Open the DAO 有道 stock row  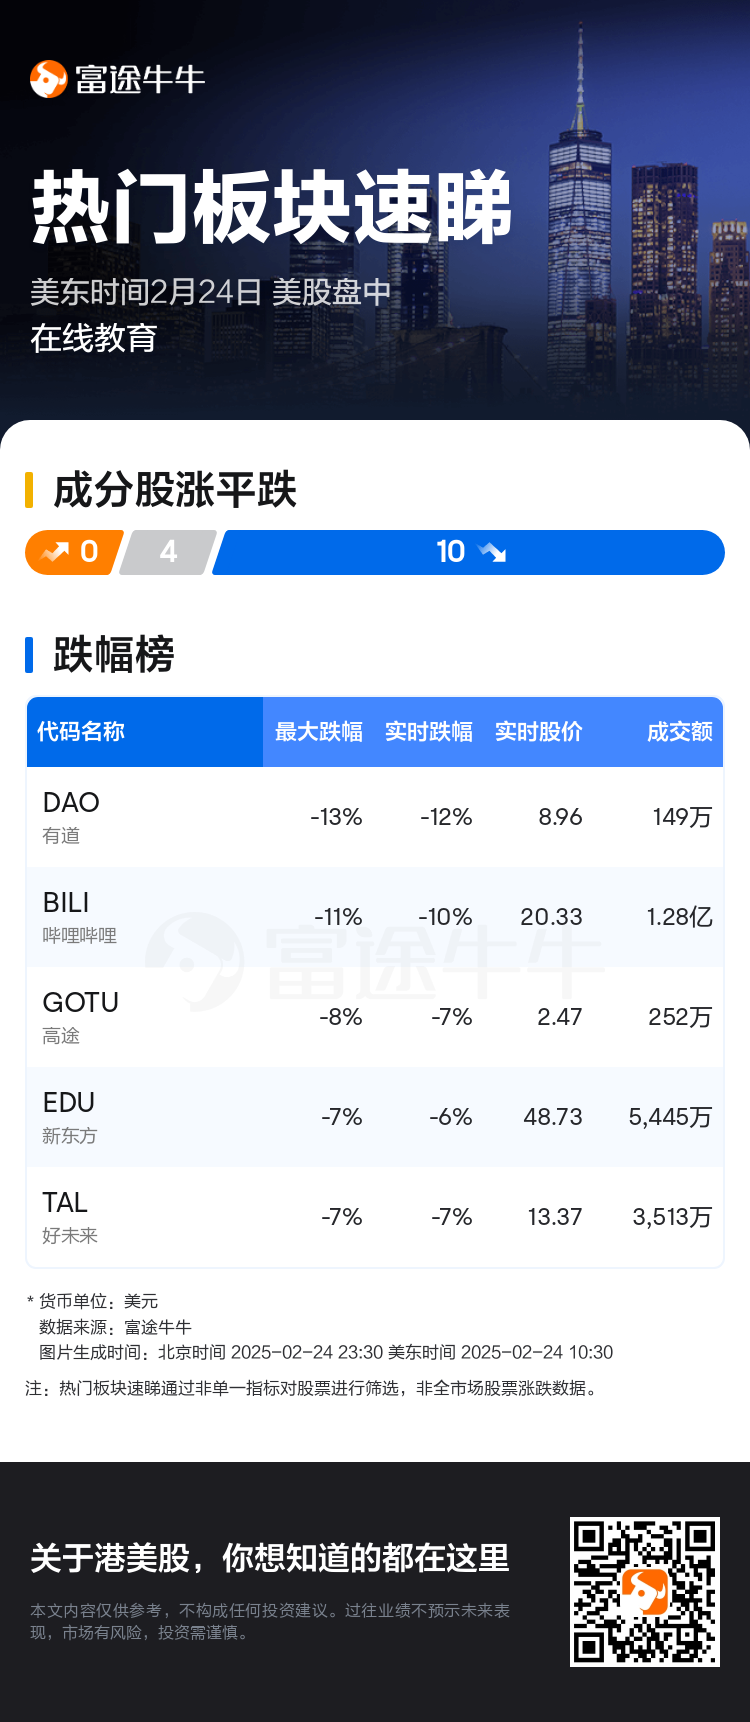[375, 817]
